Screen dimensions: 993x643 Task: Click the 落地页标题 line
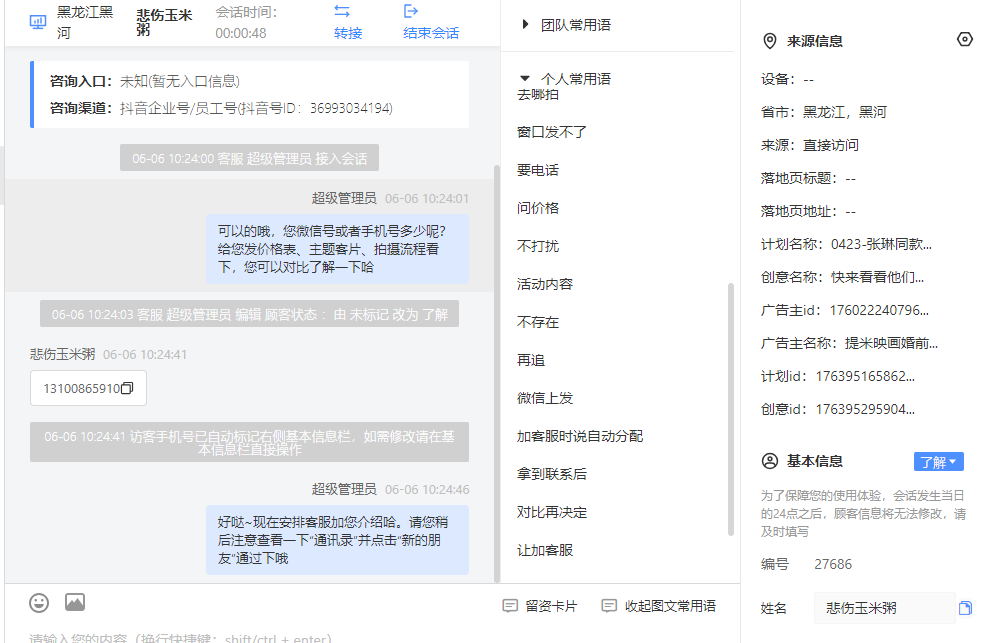click(808, 178)
